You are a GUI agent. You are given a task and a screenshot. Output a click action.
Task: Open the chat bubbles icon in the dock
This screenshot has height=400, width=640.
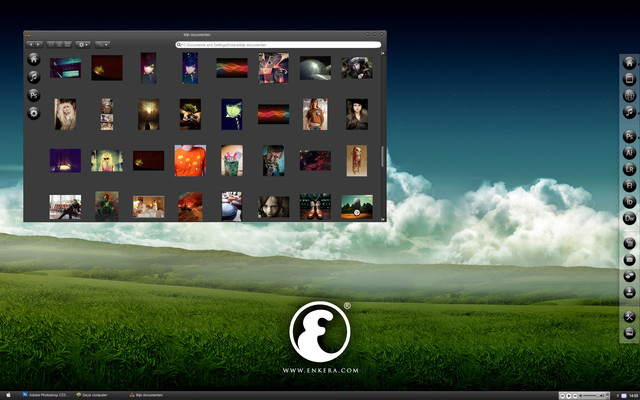pyautogui.click(x=629, y=276)
